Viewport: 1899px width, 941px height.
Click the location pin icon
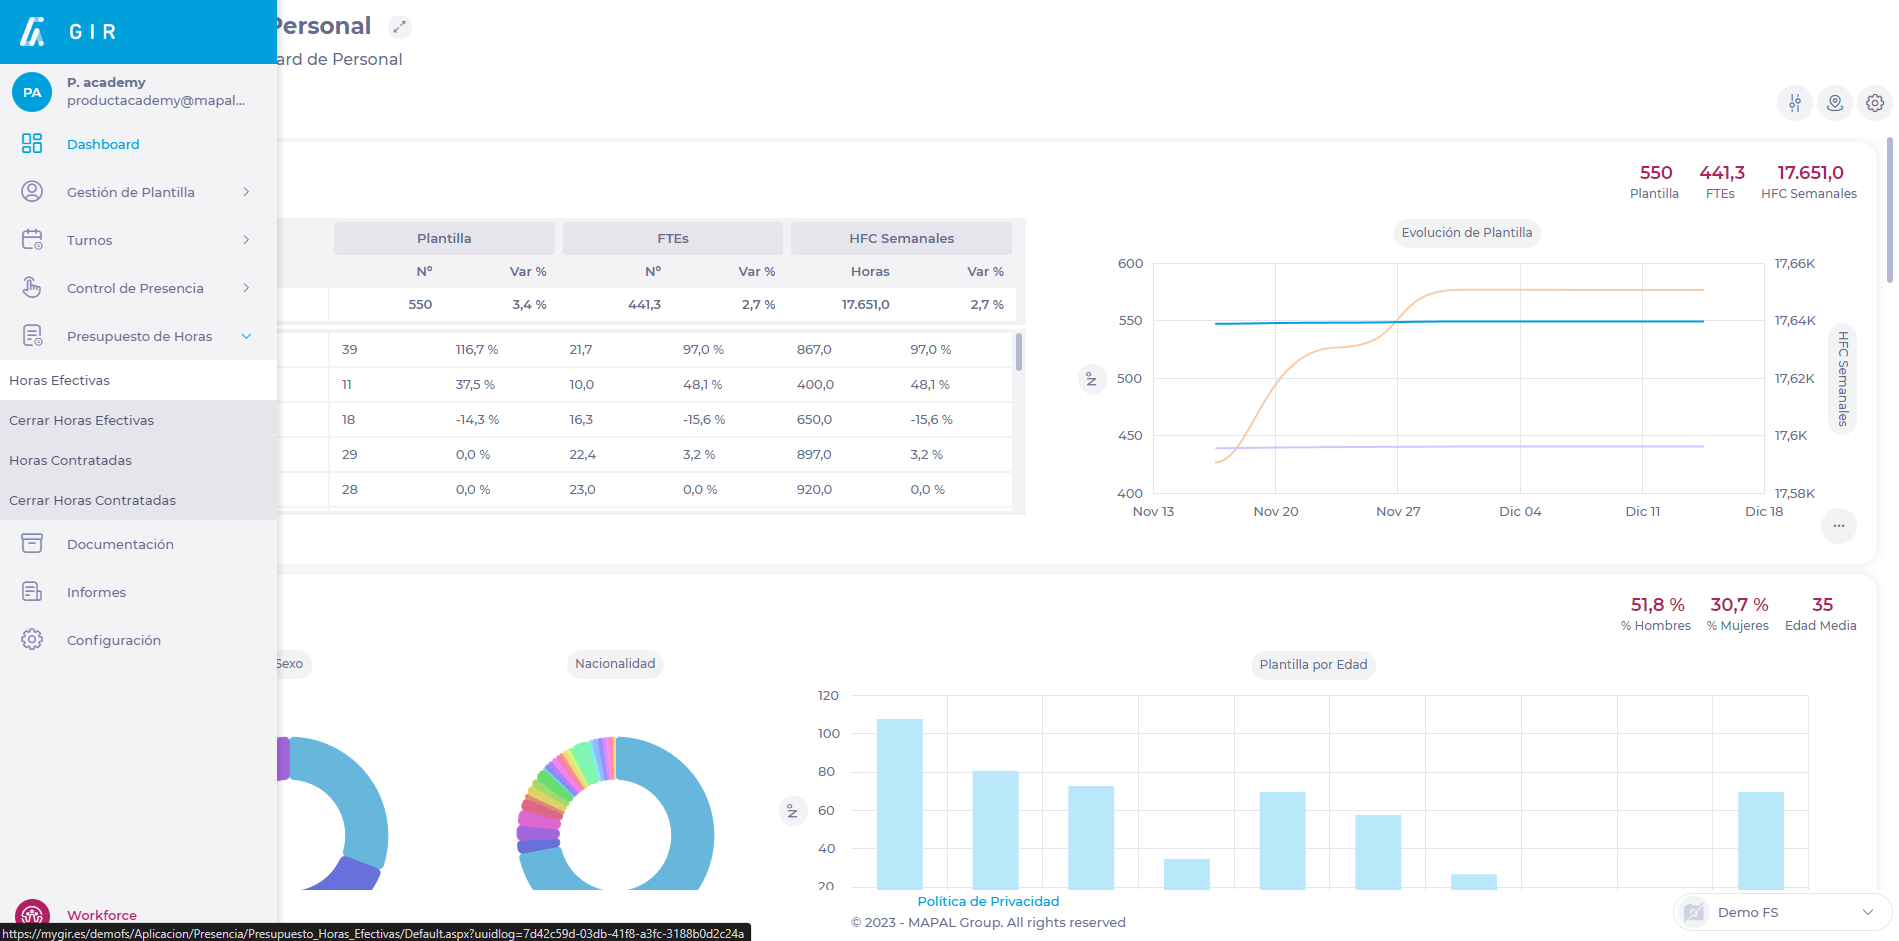click(1835, 103)
